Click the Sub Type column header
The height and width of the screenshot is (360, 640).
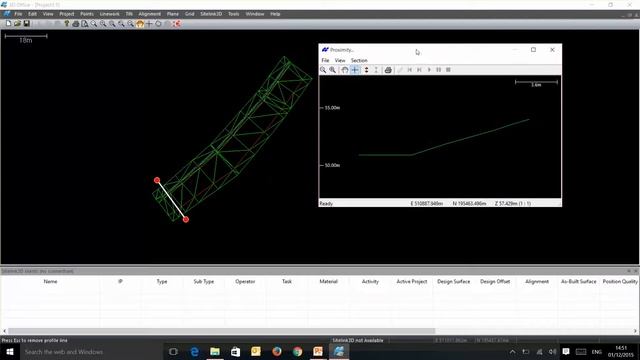204,282
